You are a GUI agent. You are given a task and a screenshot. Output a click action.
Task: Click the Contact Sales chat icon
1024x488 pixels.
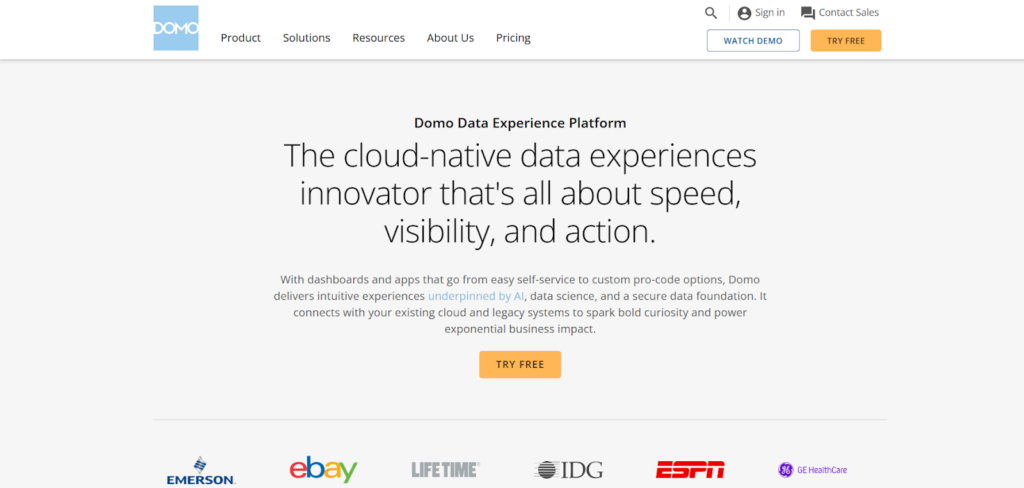pyautogui.click(x=808, y=13)
